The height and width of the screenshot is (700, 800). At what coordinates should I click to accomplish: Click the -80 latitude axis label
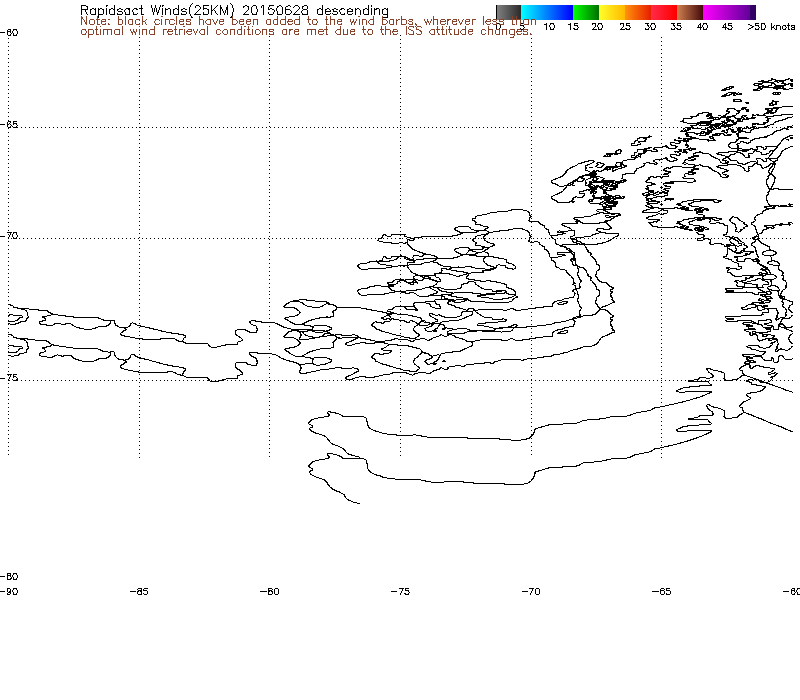9,577
